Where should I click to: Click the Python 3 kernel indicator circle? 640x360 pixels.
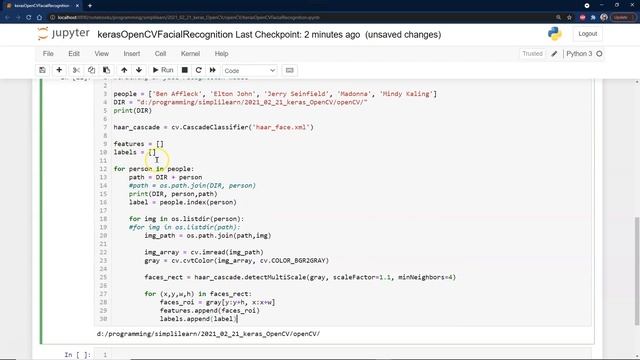coord(599,53)
